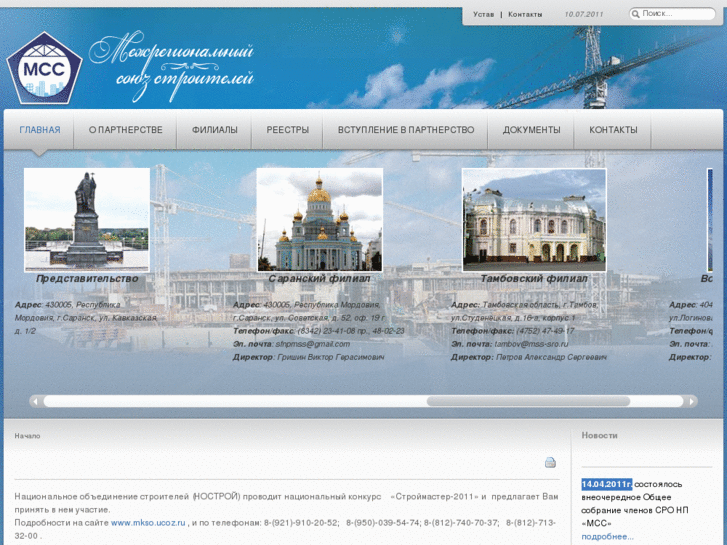Click the Представительство heading
The image size is (727, 545).
click(87, 279)
